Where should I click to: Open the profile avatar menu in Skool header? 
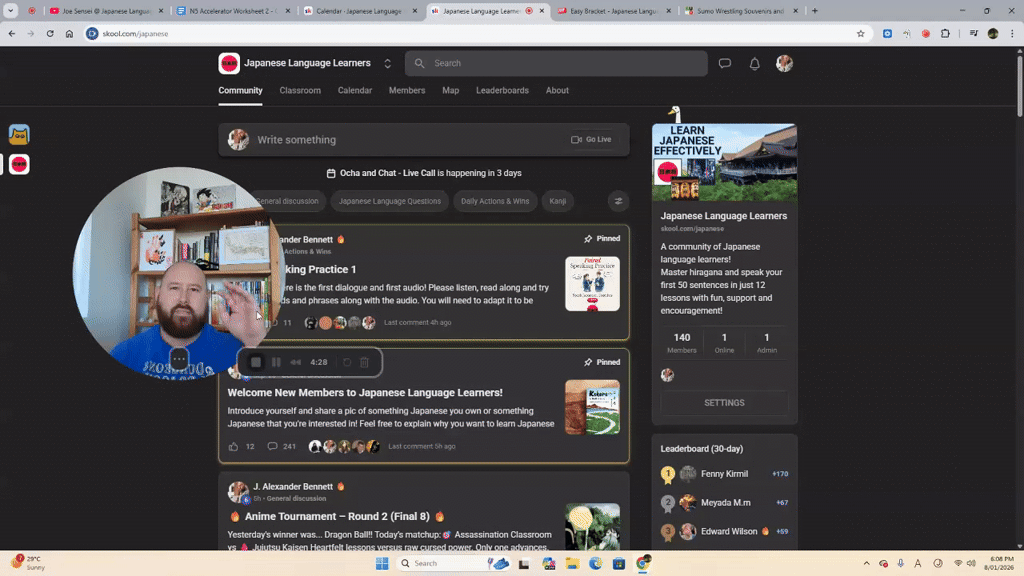point(784,63)
